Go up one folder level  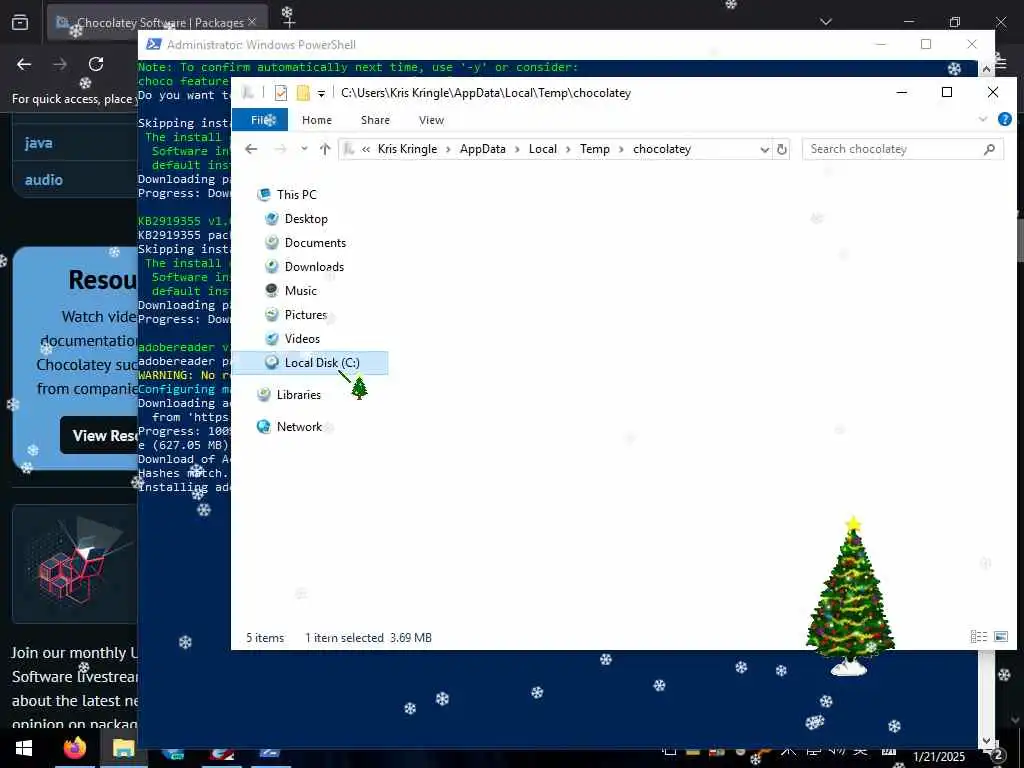(325, 149)
